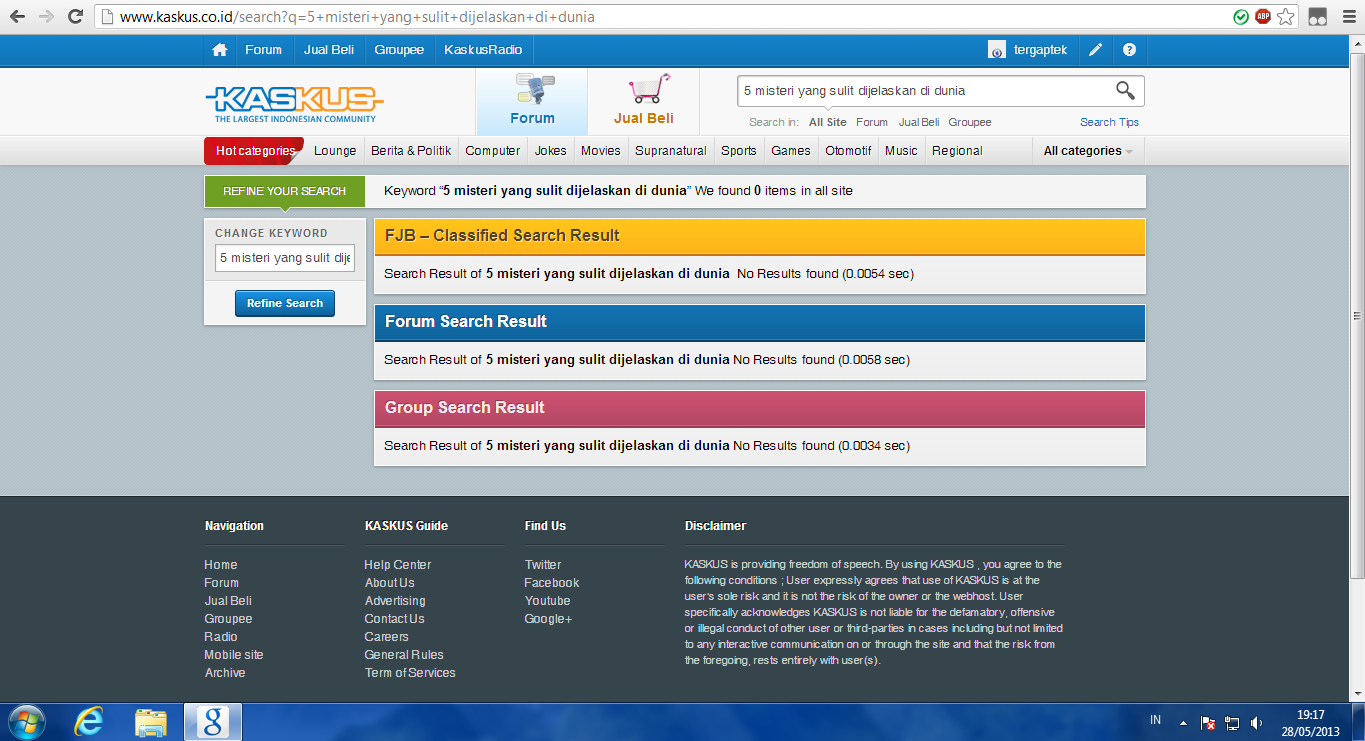This screenshot has height=741, width=1365.
Task: Click the Windows Start button
Action: coord(26,721)
